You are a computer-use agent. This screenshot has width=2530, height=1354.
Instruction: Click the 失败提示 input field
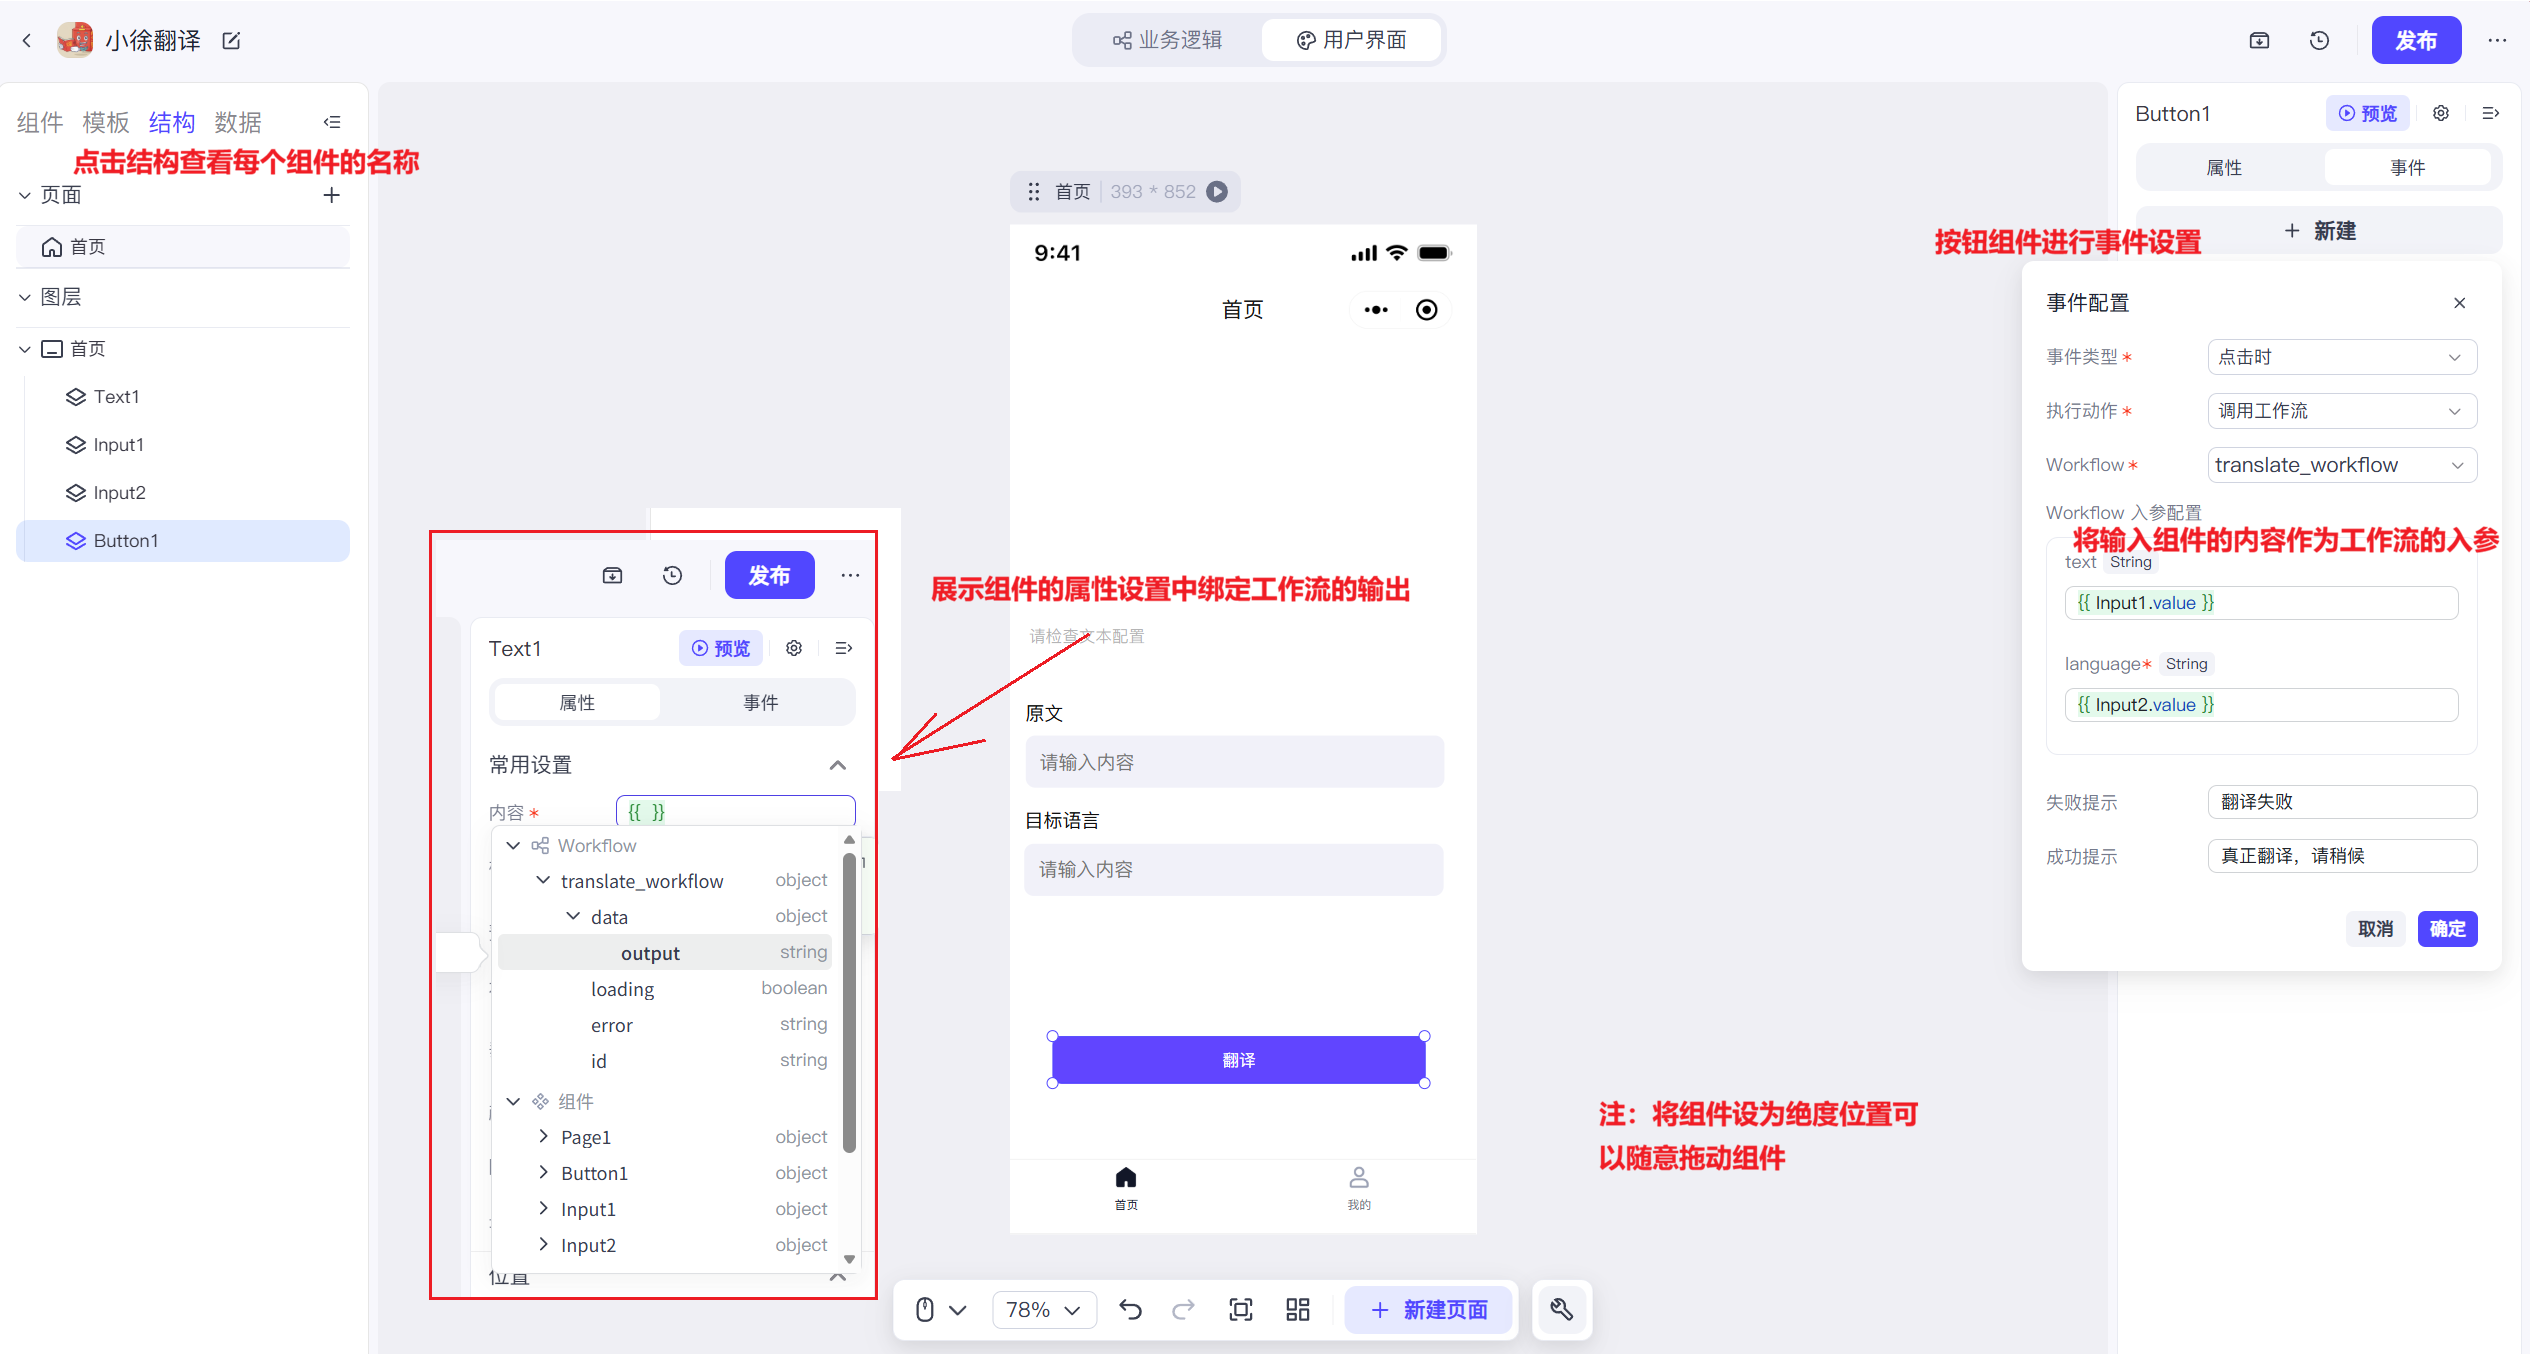click(2341, 802)
